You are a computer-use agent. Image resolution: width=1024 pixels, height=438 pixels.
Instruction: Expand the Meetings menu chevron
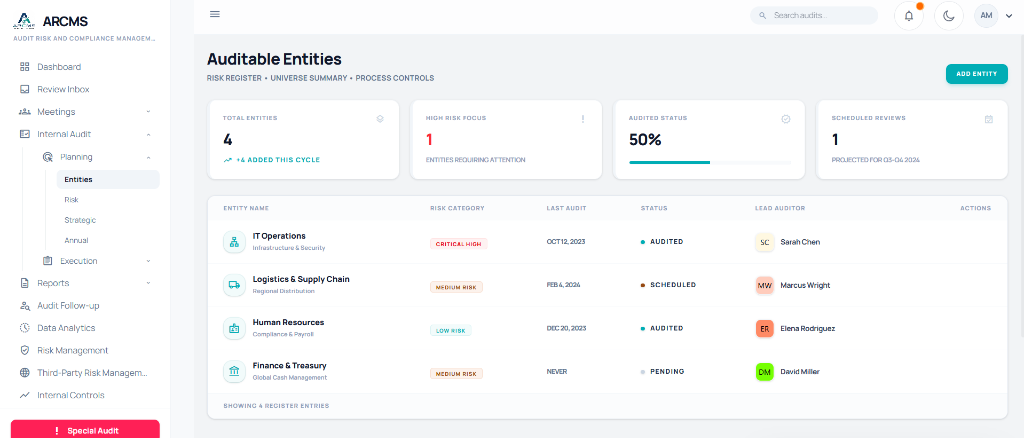(148, 112)
